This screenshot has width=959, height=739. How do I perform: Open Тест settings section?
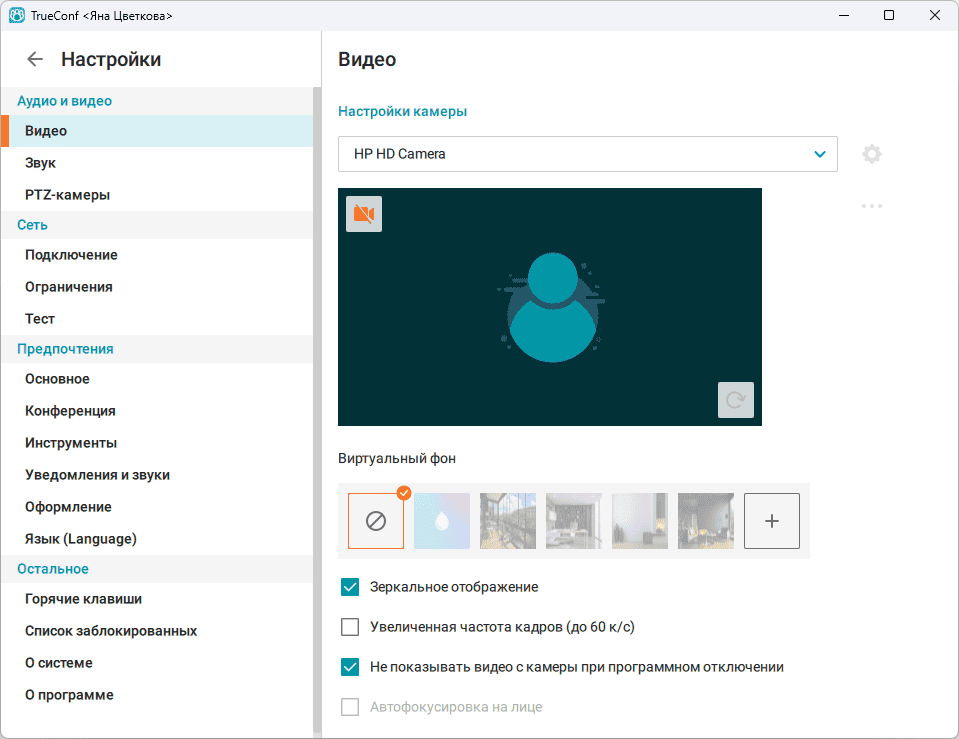pyautogui.click(x=157, y=319)
